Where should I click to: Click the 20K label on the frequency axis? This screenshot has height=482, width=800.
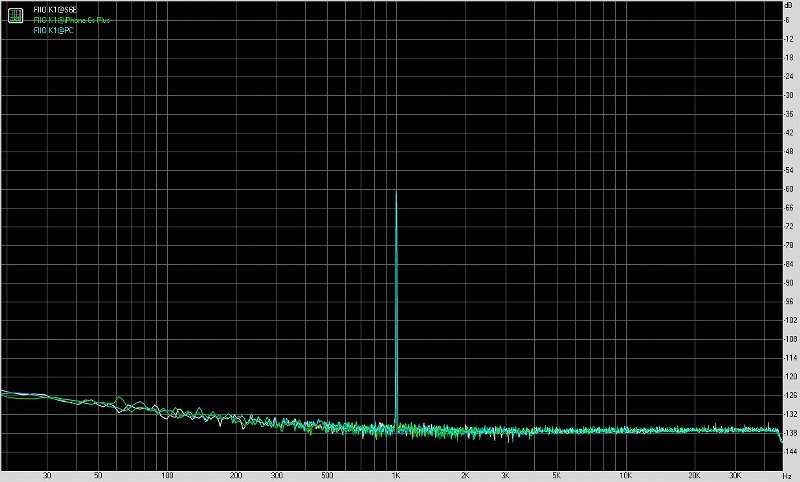click(695, 476)
